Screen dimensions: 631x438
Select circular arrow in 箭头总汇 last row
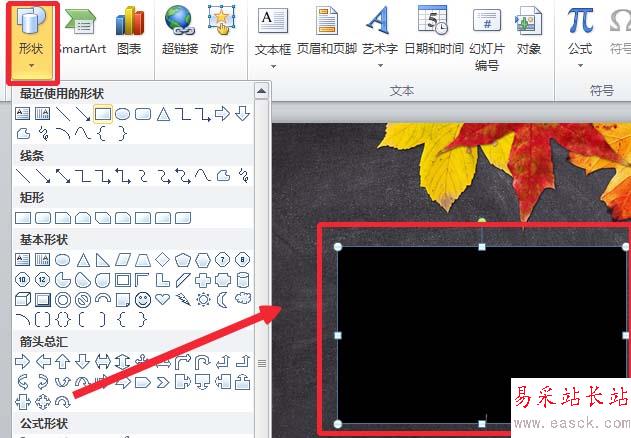coord(63,402)
